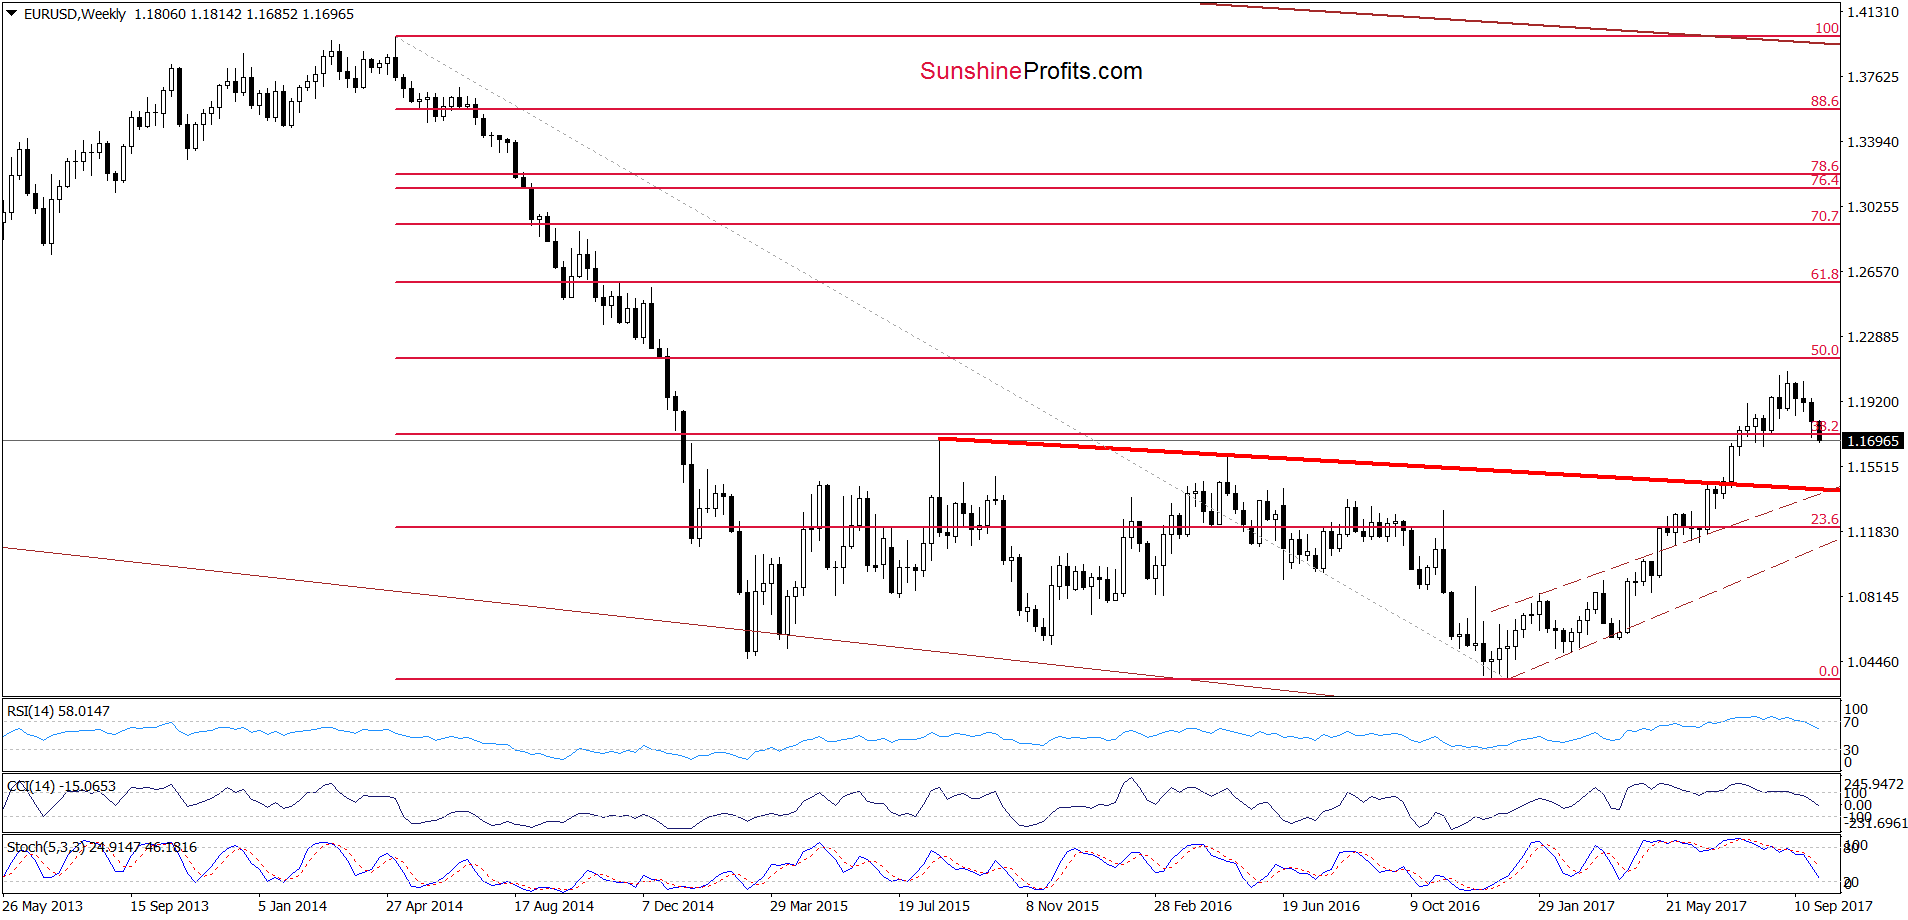Click the Fibonacci 50.0 level label
The image size is (1908, 920).
[1824, 350]
